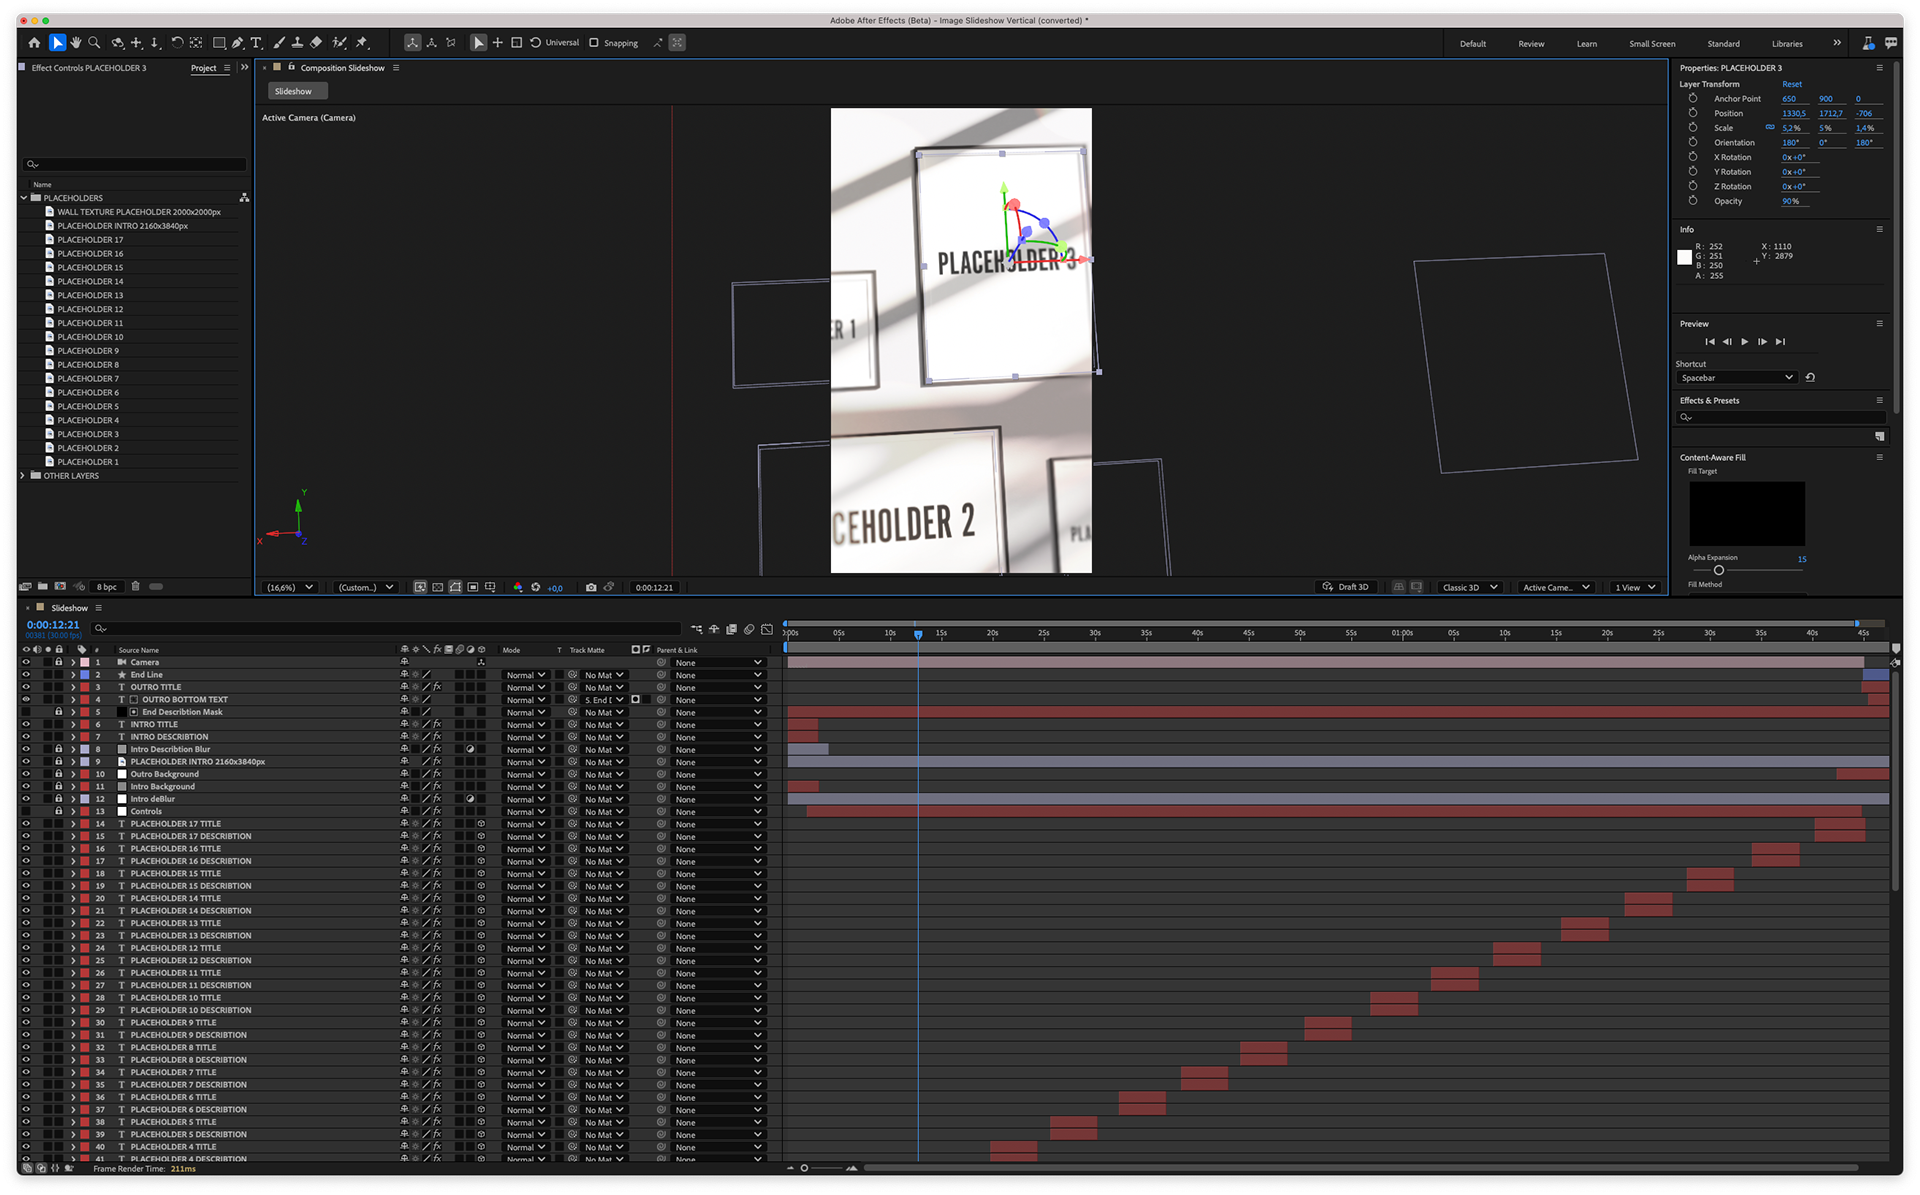Image resolution: width=1920 pixels, height=1195 pixels.
Task: Select the Puppet Pin tool
Action: pos(362,43)
